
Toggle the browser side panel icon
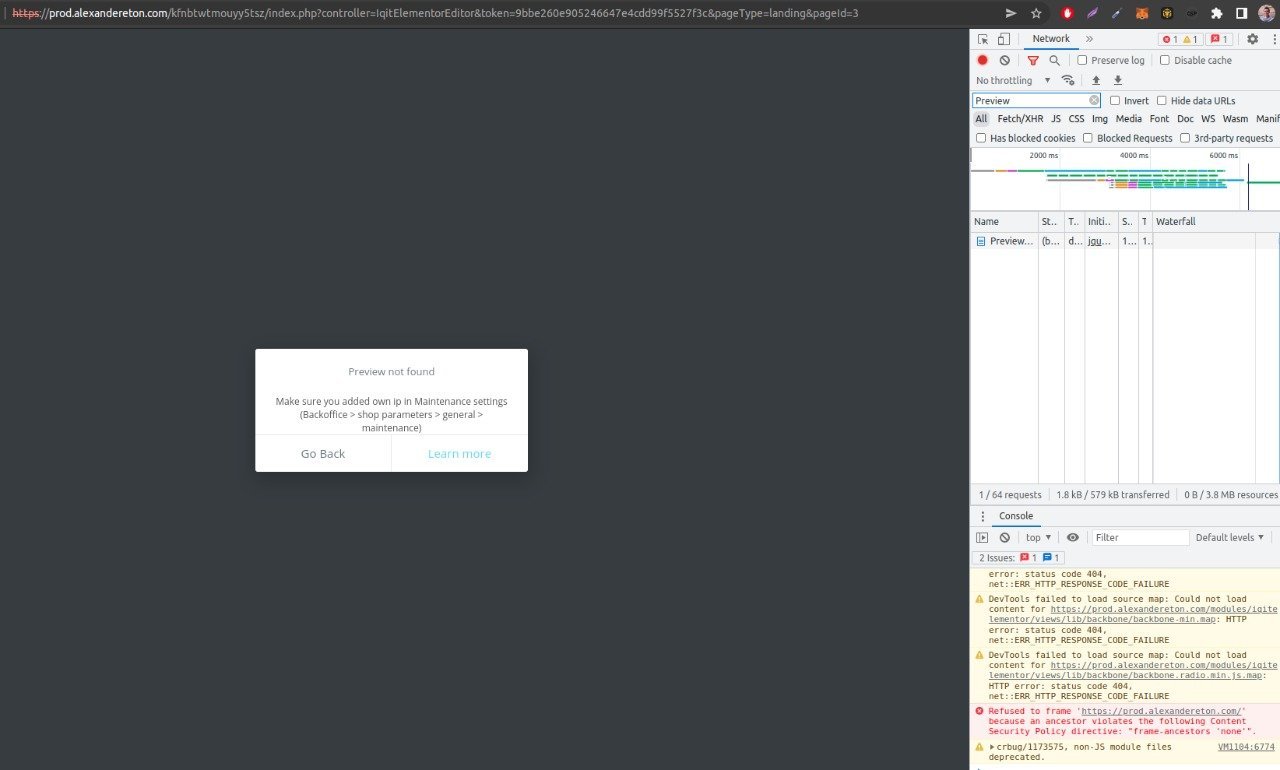click(1241, 13)
